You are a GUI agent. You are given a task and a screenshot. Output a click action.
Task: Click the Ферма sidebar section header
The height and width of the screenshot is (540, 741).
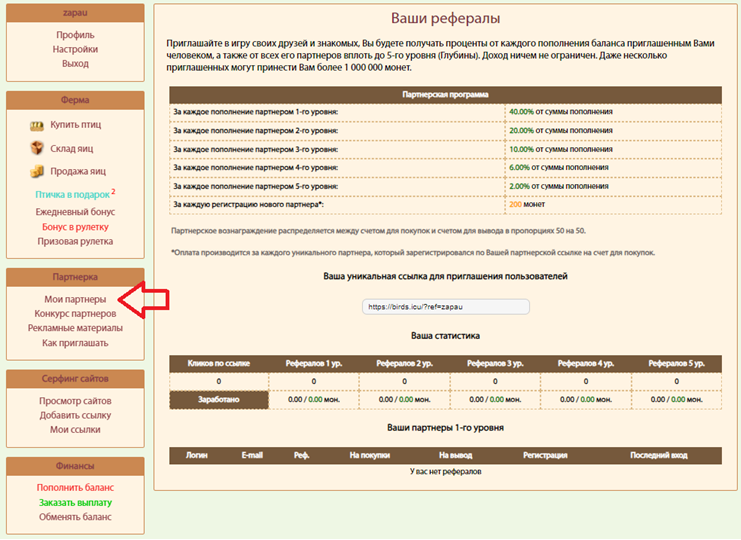(75, 100)
